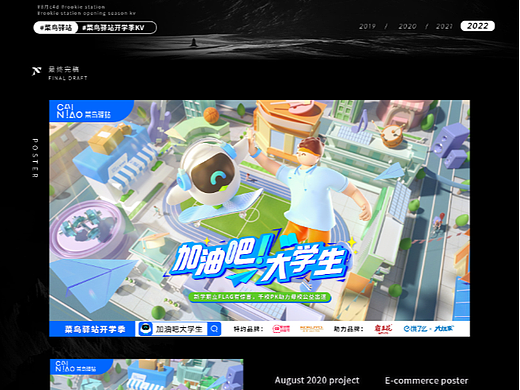Click the blue 菜鸟驿站开学季 footer label
This screenshot has height=390, width=520.
tap(95, 329)
